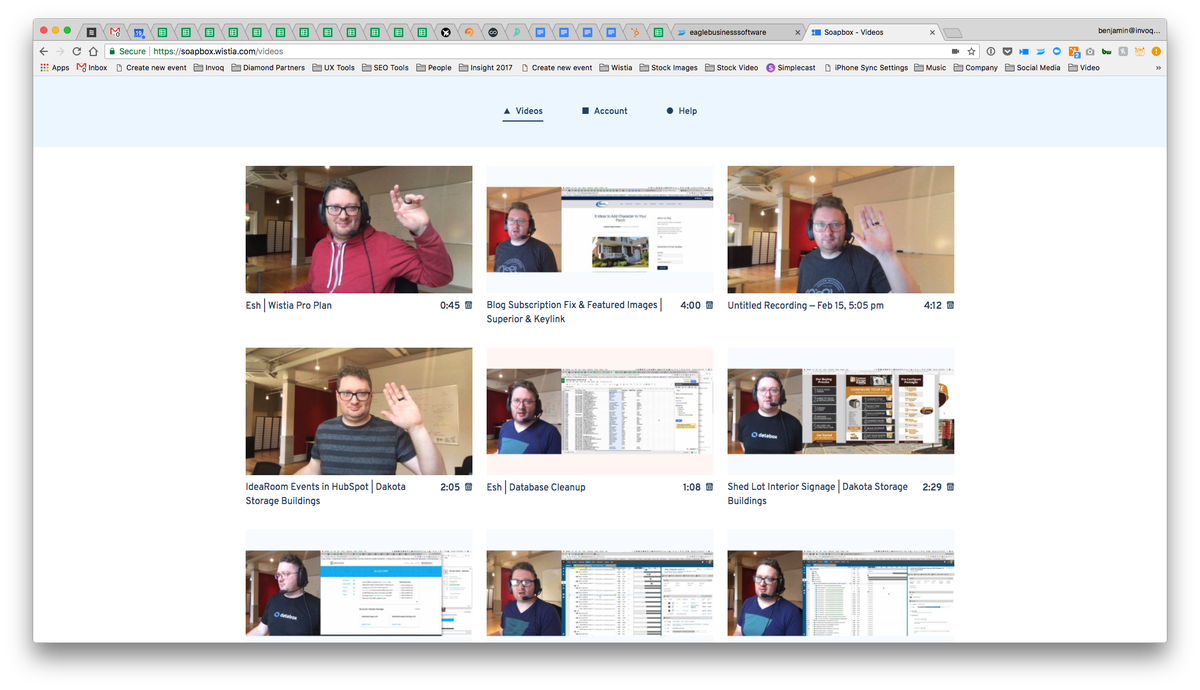This screenshot has width=1200, height=690.
Task: Click the browser home icon
Action: (x=93, y=51)
